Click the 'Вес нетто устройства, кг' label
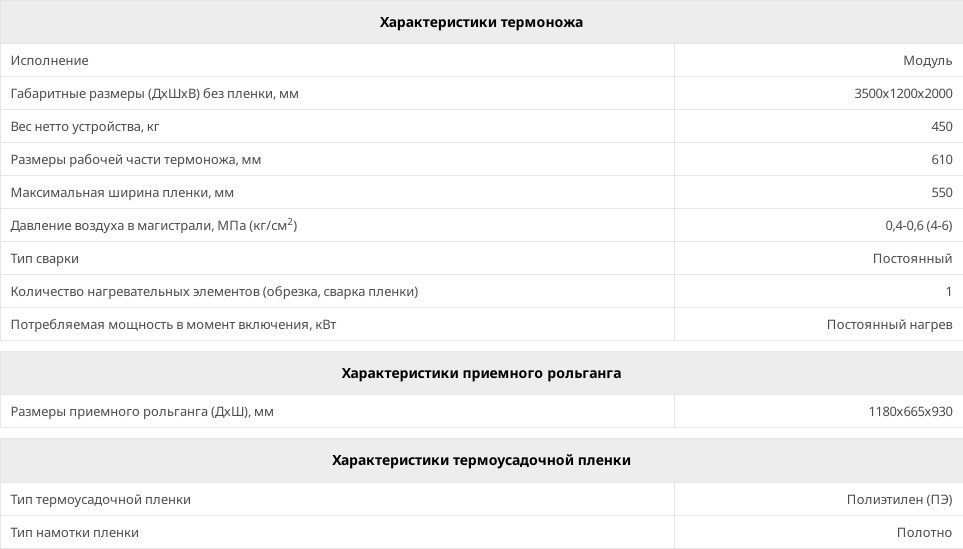 point(85,127)
